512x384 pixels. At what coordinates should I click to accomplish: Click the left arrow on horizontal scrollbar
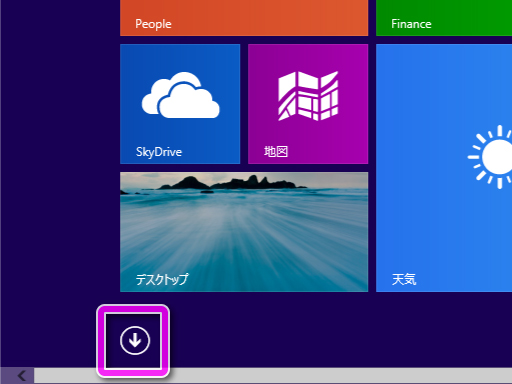[21, 376]
